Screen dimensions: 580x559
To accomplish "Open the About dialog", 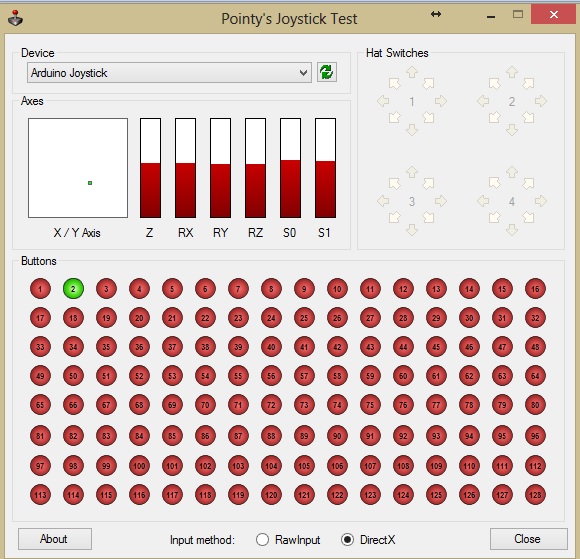I will point(55,539).
